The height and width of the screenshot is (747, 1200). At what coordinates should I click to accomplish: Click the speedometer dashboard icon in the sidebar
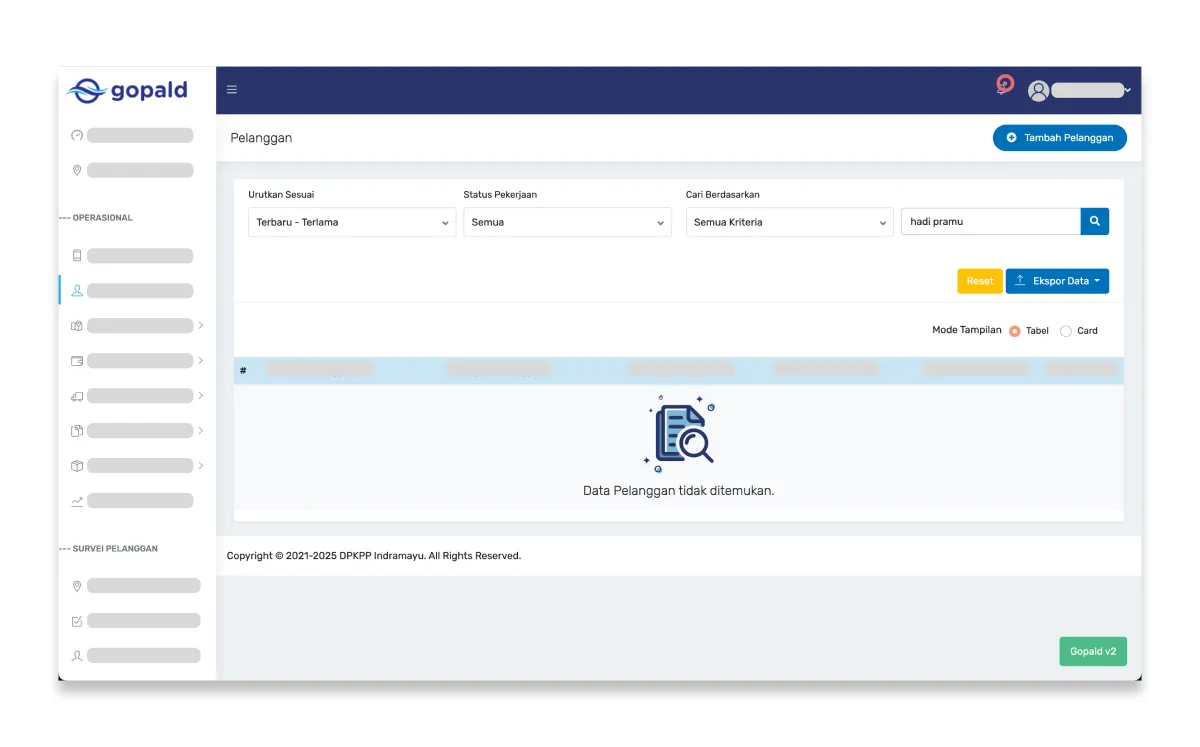click(x=77, y=132)
